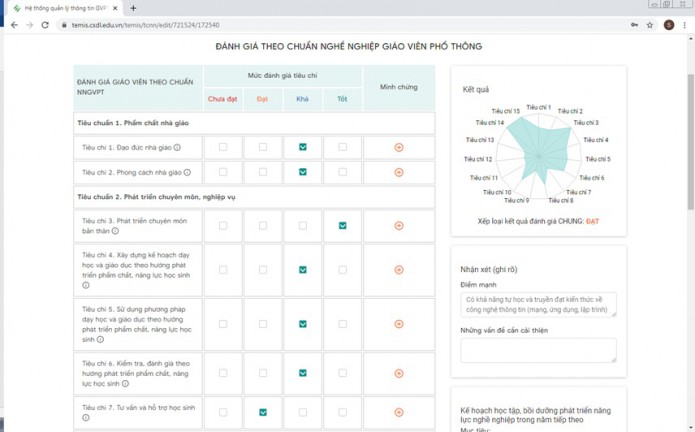Uncheck Tốt for Tiêu chí 3
This screenshot has width=695, height=432.
coord(343,226)
